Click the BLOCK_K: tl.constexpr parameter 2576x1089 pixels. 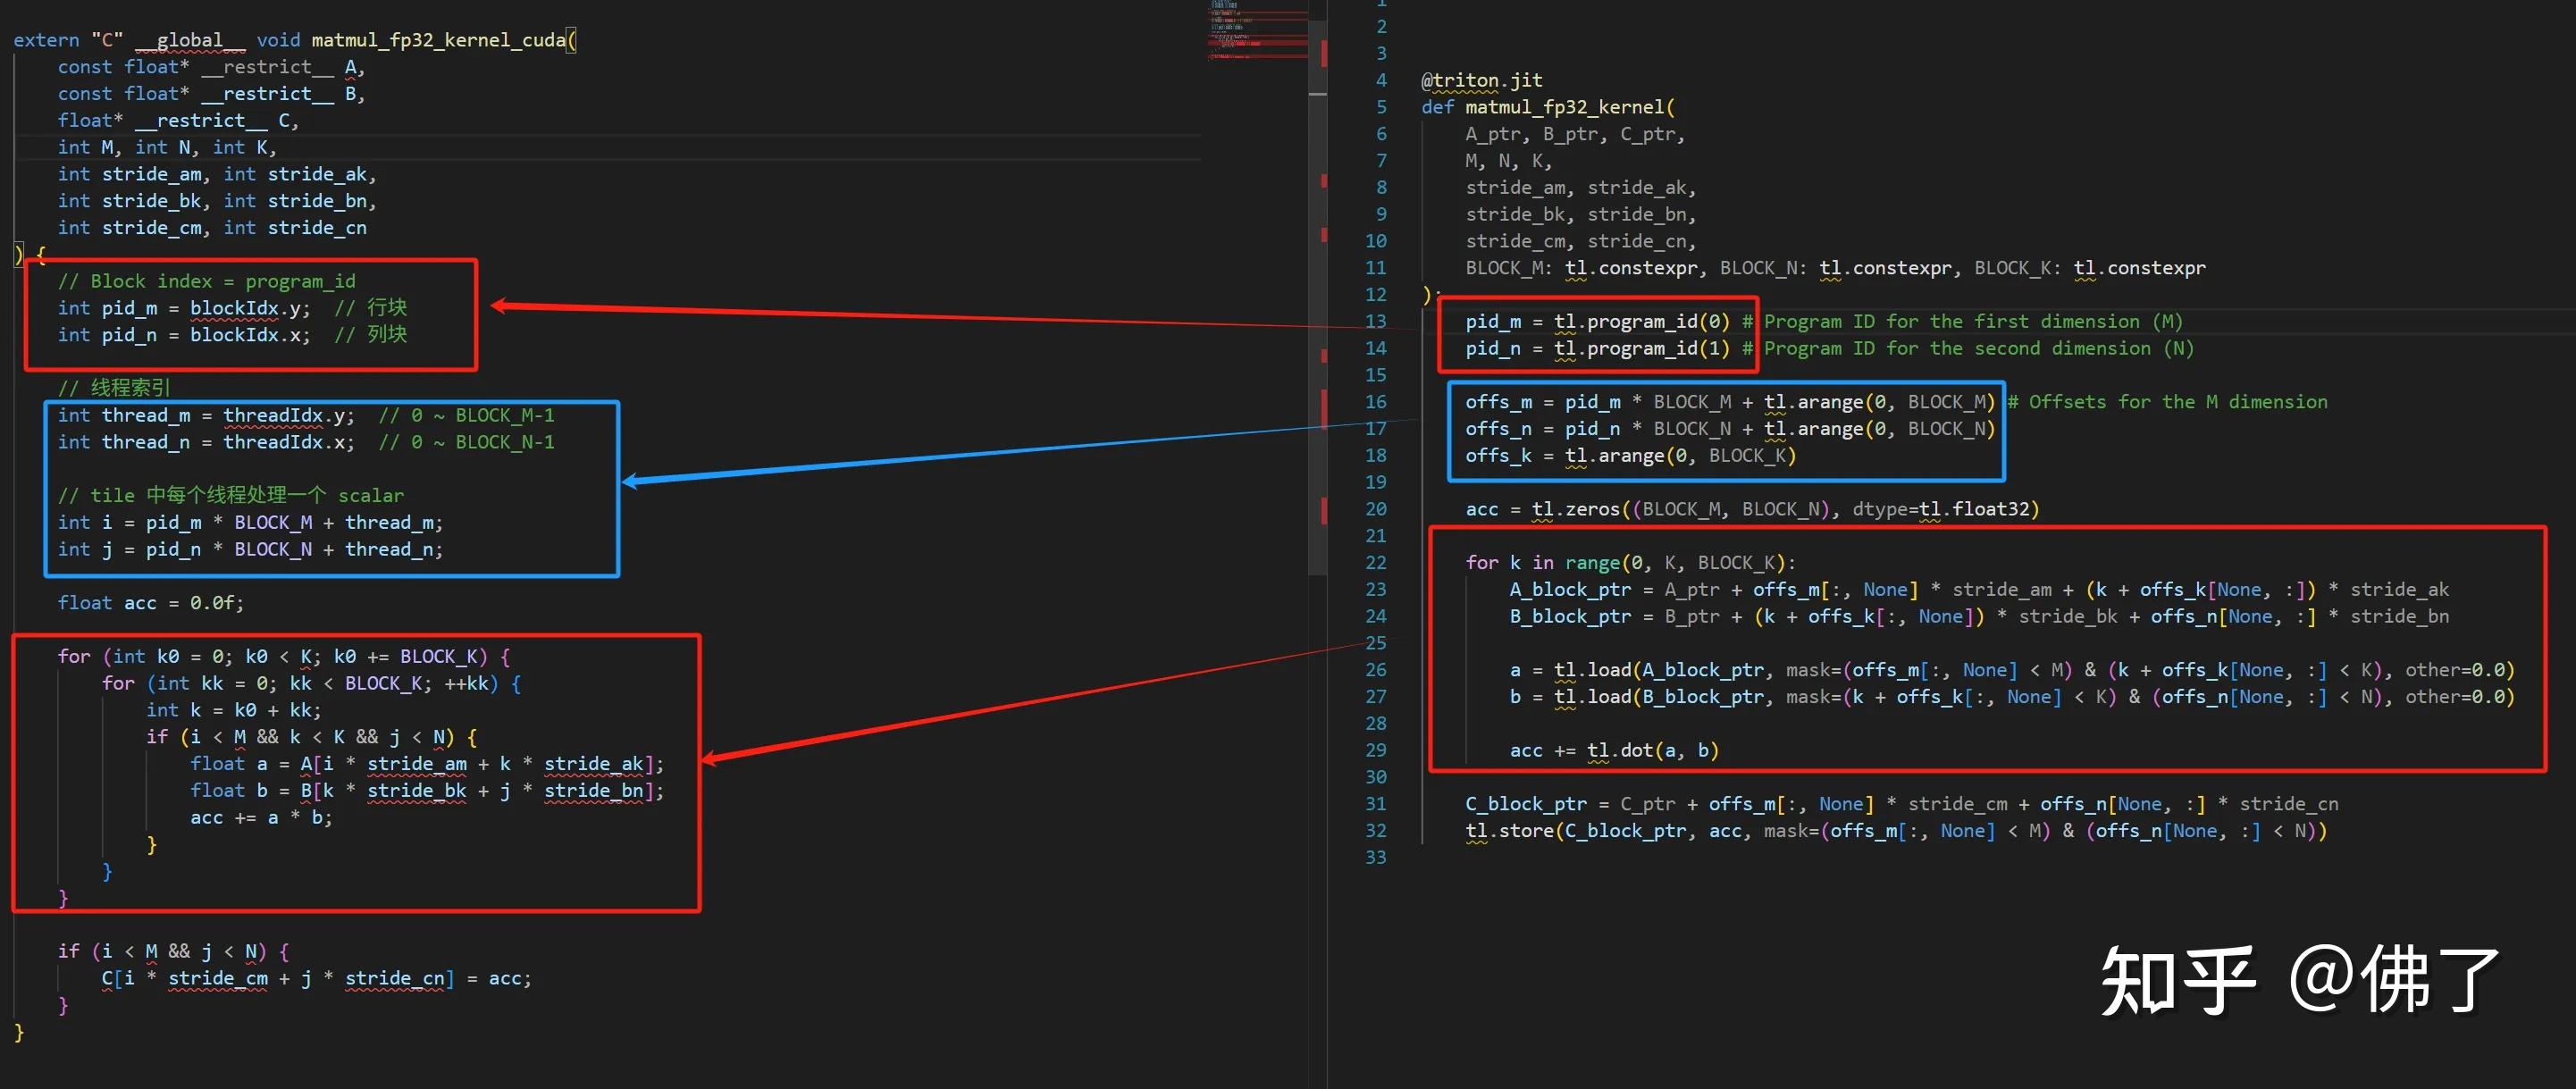click(2089, 268)
